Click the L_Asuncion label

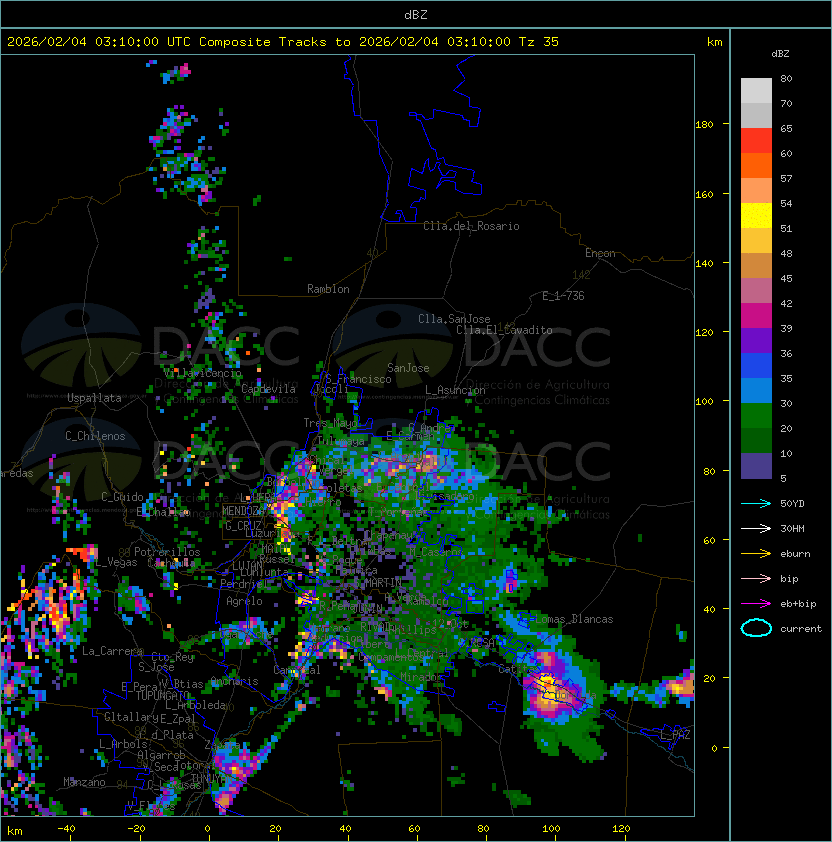pos(455,390)
